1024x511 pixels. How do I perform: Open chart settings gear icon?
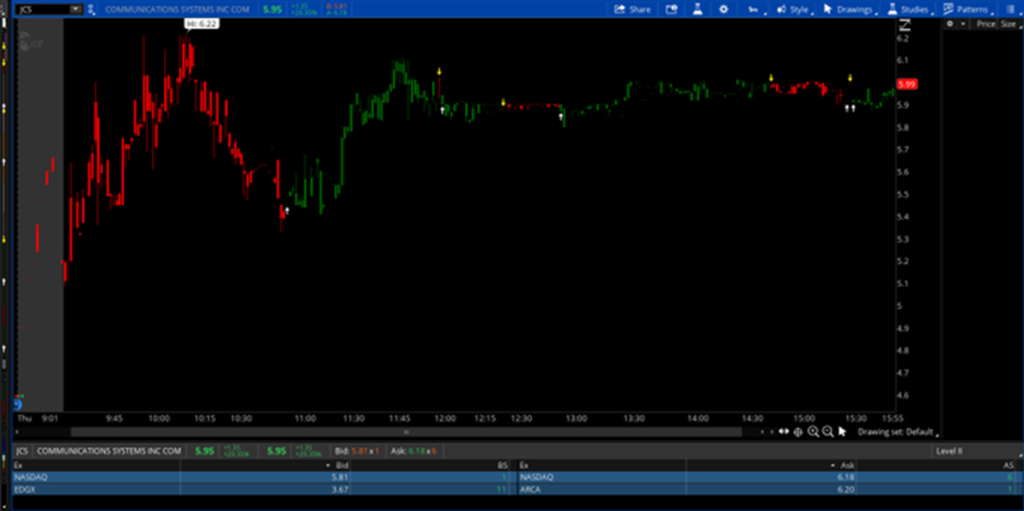pyautogui.click(x=724, y=9)
